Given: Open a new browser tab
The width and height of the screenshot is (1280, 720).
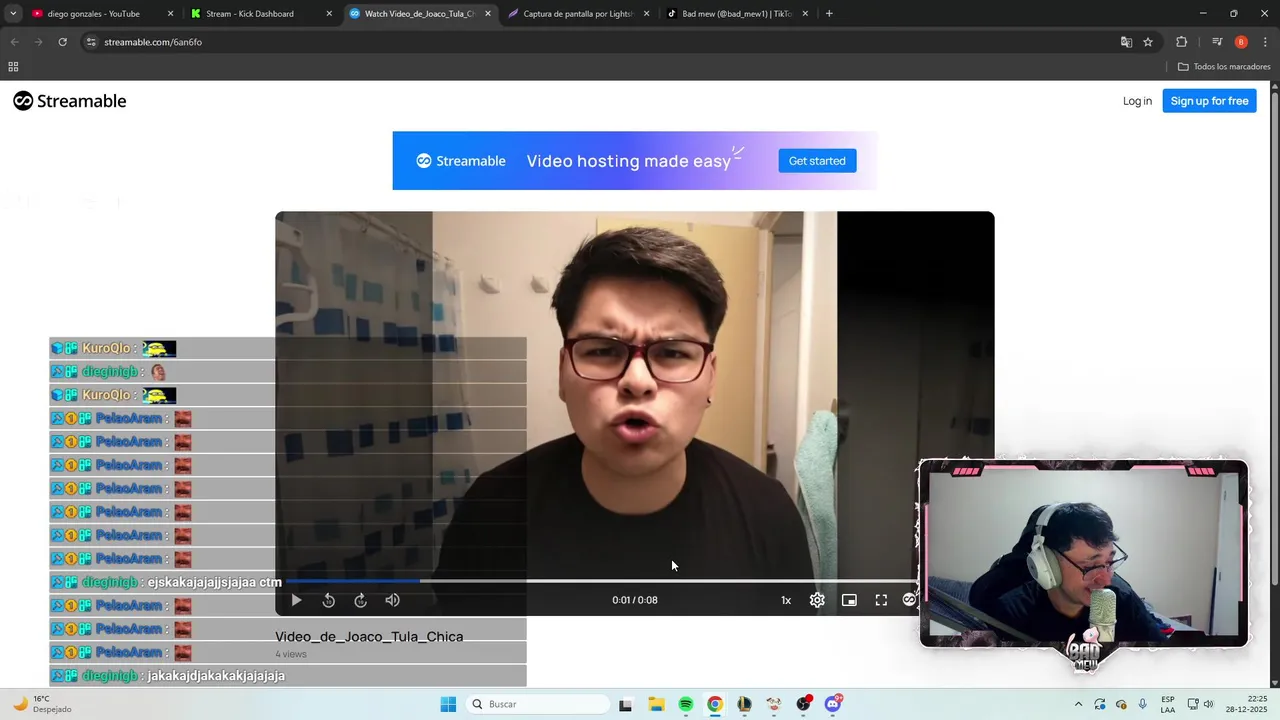Looking at the screenshot, I should point(829,14).
